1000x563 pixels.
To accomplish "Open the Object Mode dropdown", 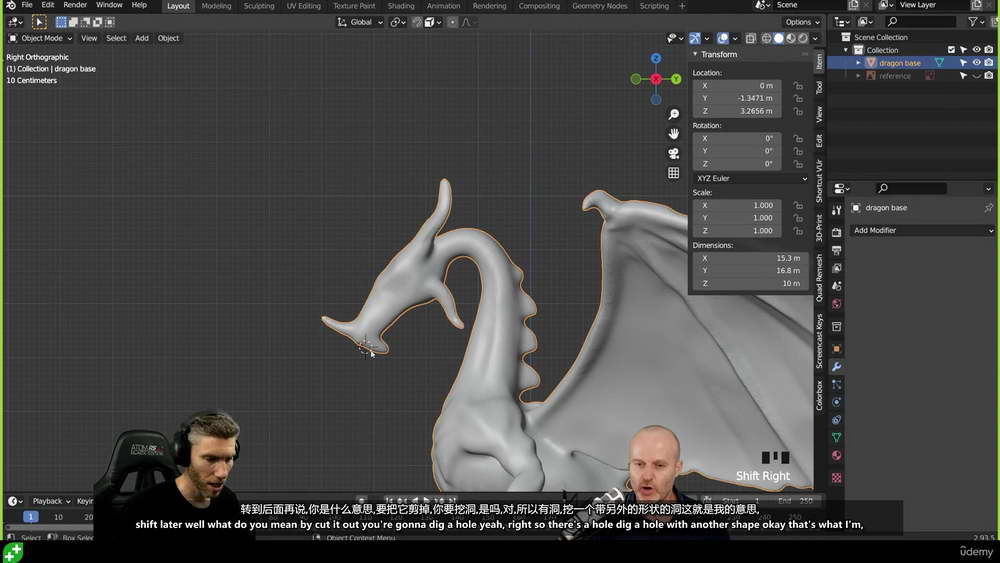I will pyautogui.click(x=41, y=38).
